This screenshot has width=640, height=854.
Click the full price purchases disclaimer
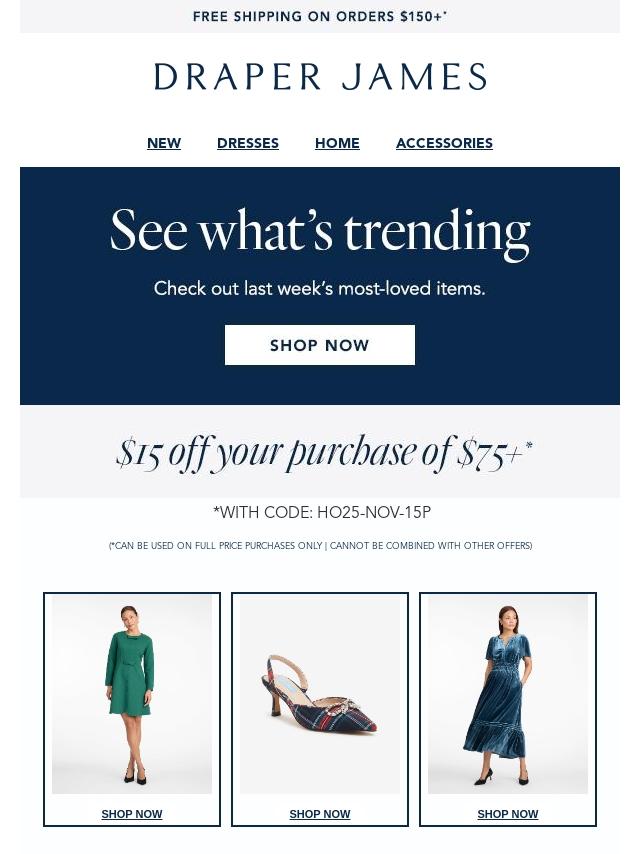(x=320, y=545)
